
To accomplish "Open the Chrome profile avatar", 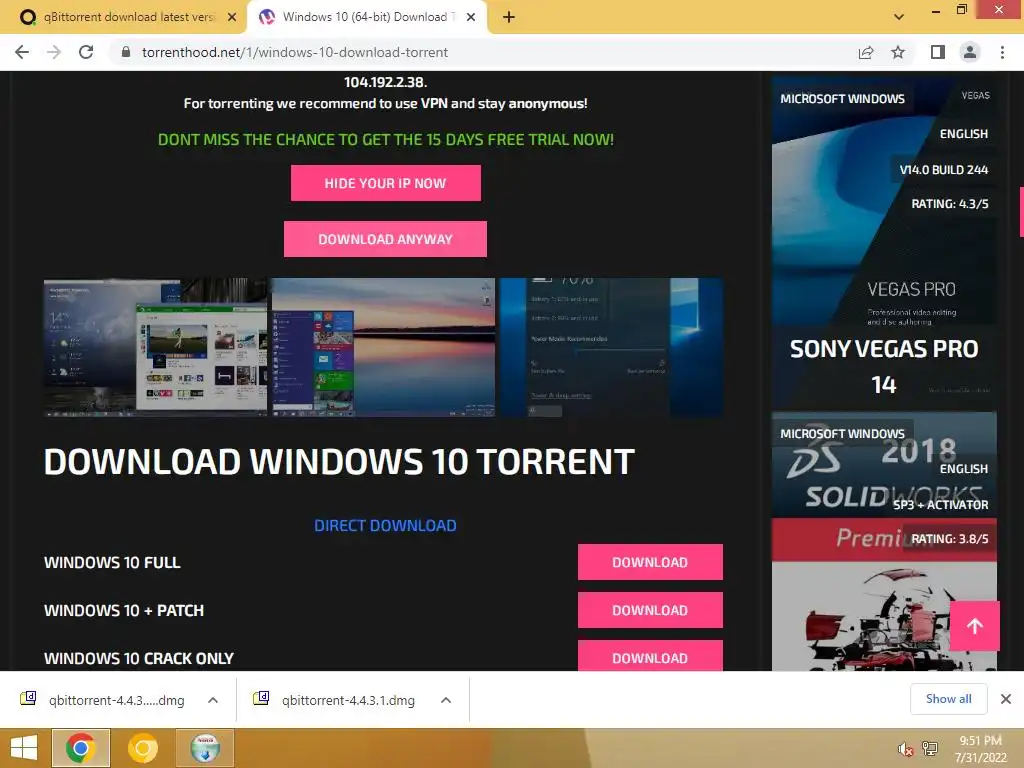I will (970, 52).
